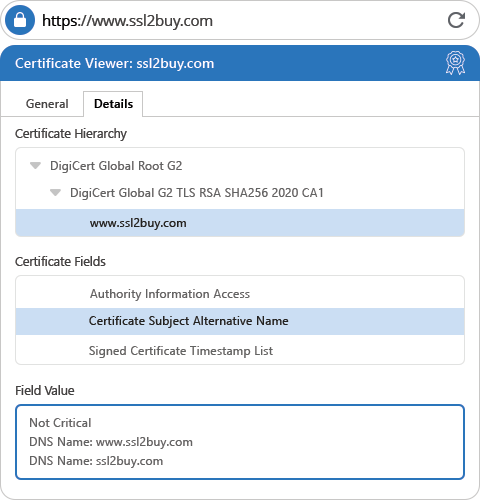
Task: Select Authority Information Access field
Action: pyautogui.click(x=240, y=294)
